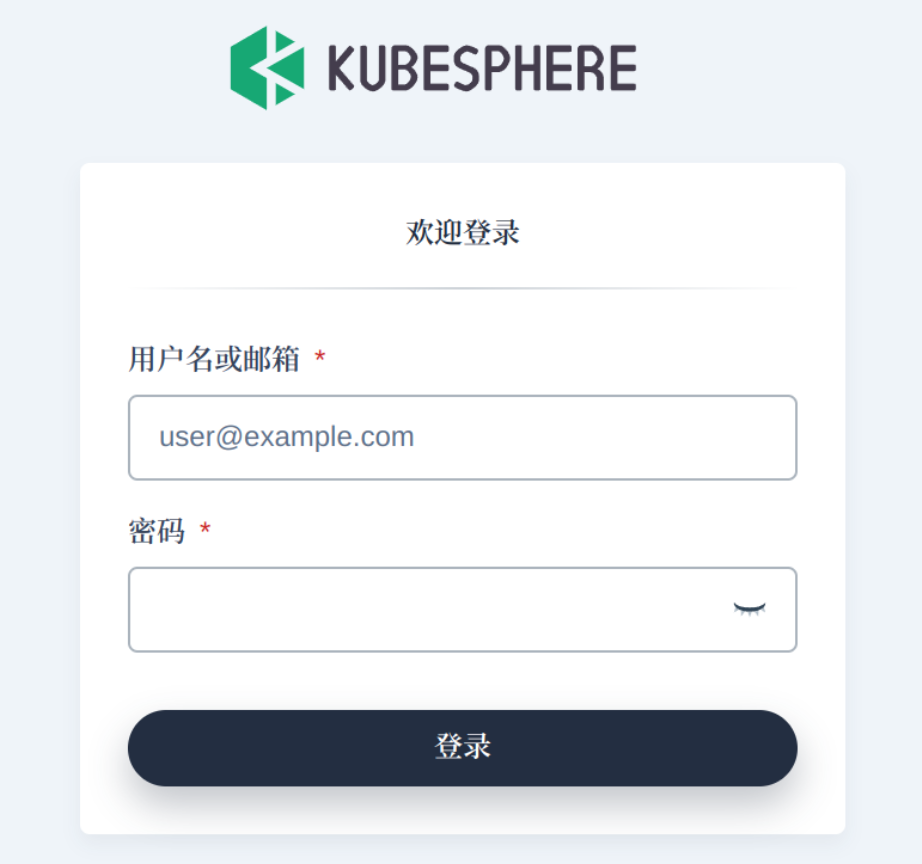
Task: Click the red asterisk beside 密码
Action: click(x=205, y=528)
